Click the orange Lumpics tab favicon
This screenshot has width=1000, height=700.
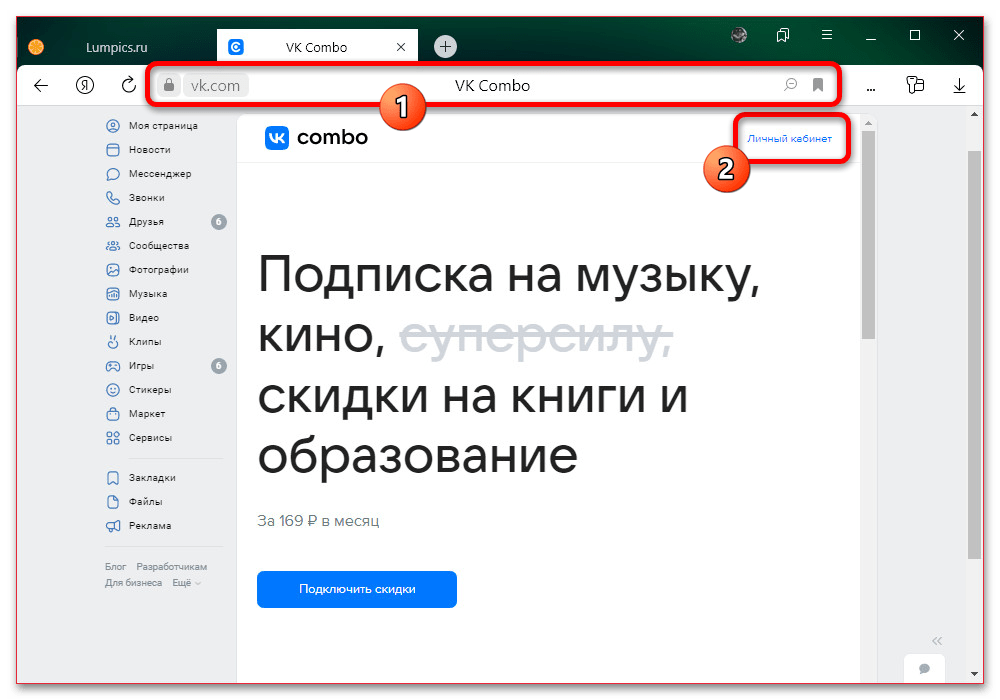[36, 47]
